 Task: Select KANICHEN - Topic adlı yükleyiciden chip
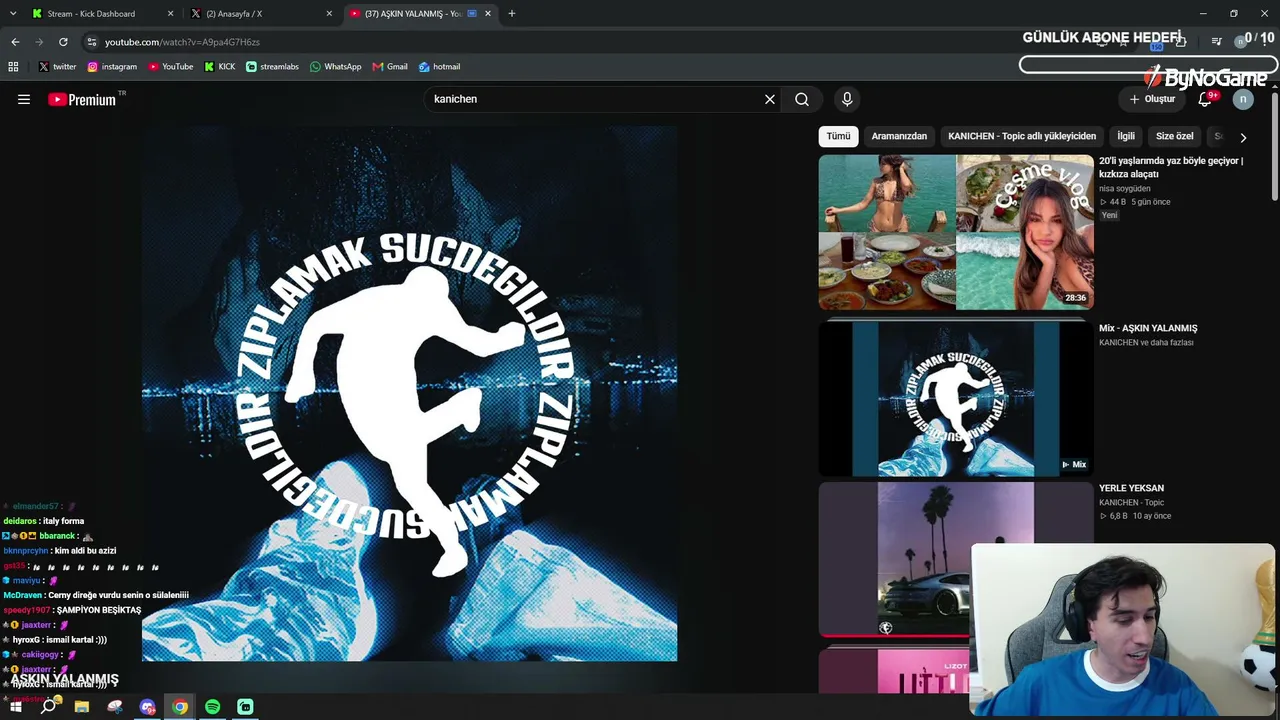[x=1022, y=136]
